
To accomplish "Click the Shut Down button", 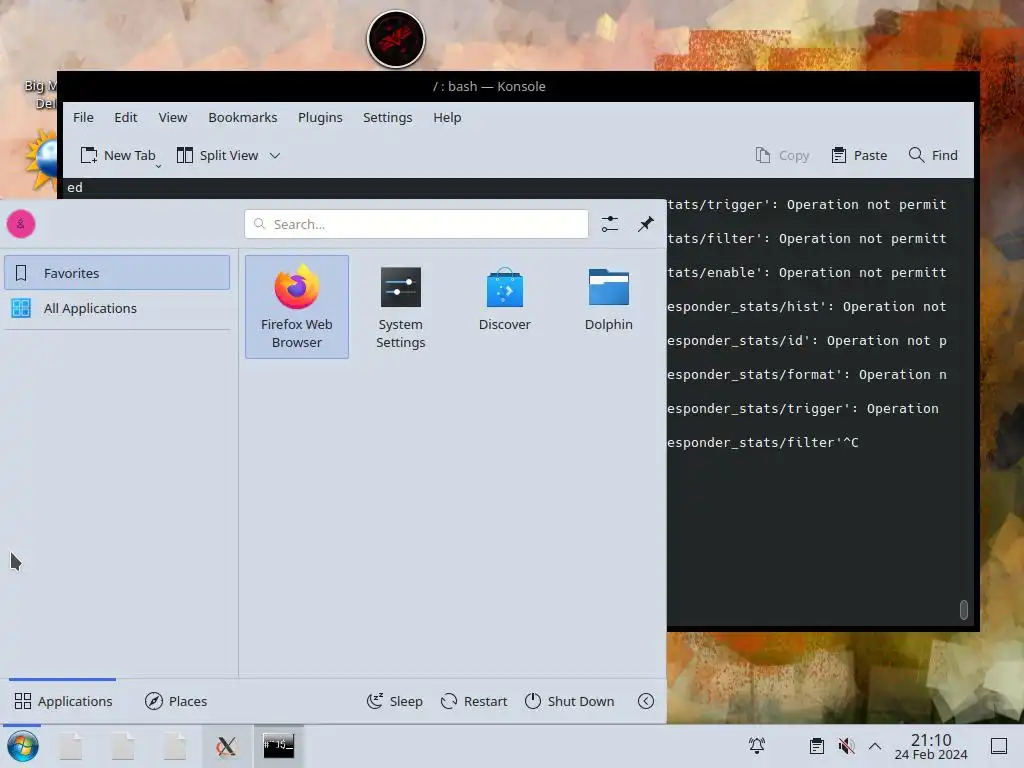I will pos(569,701).
